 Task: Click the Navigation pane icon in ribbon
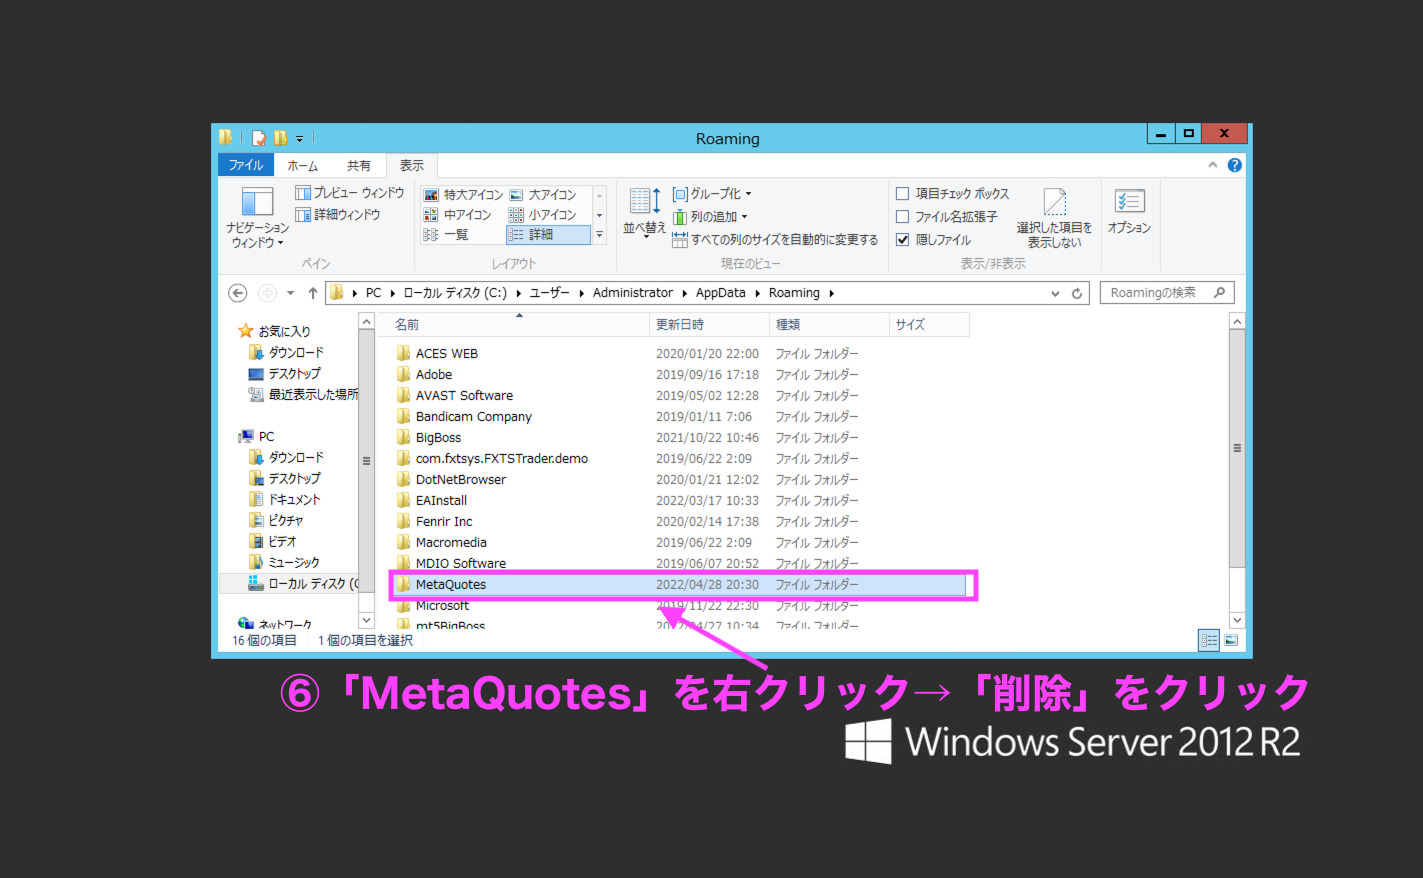257,203
